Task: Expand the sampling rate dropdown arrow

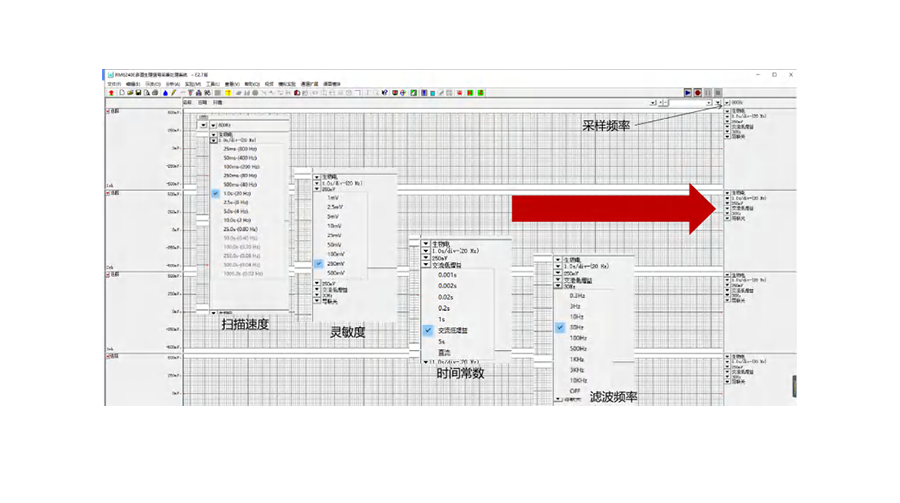Action: tap(728, 102)
